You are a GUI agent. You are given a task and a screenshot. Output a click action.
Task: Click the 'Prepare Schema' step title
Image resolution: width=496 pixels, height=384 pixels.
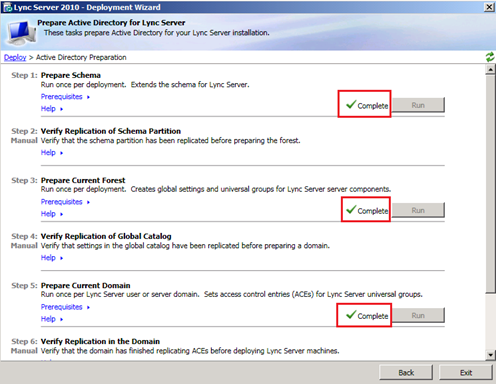tap(71, 75)
